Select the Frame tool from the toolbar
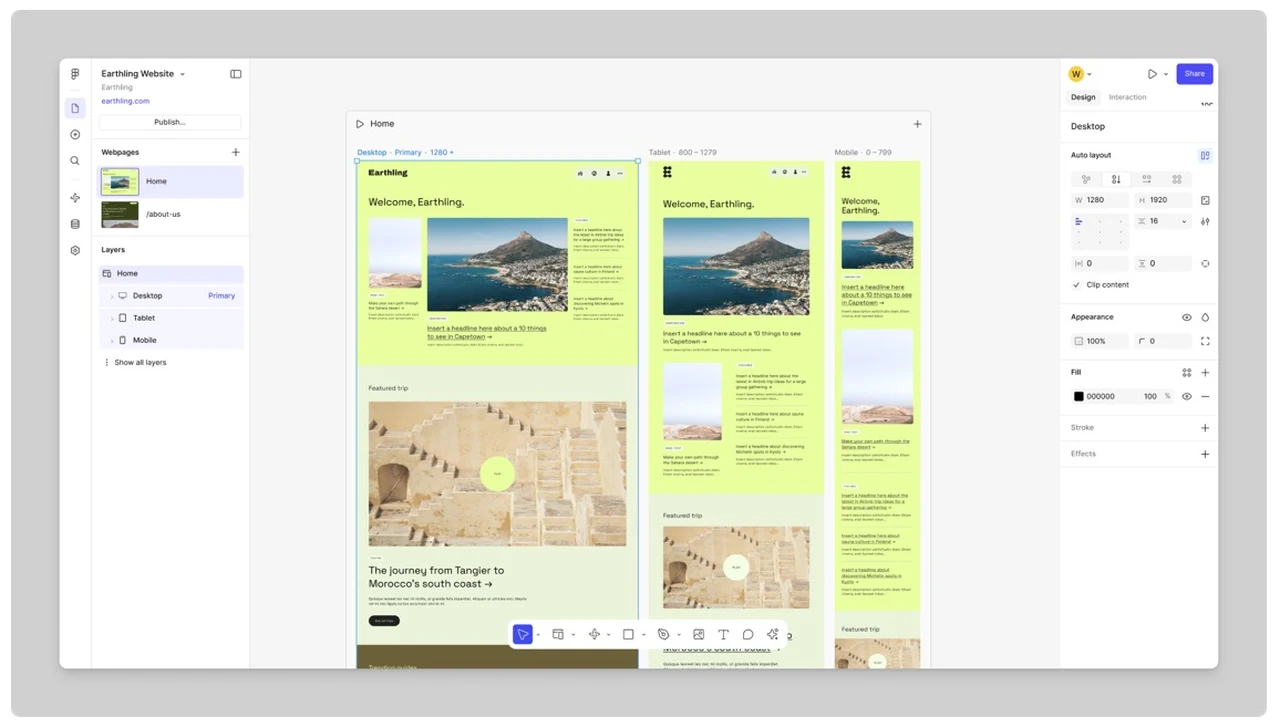Image resolution: width=1280 pixels, height=728 pixels. 558,634
